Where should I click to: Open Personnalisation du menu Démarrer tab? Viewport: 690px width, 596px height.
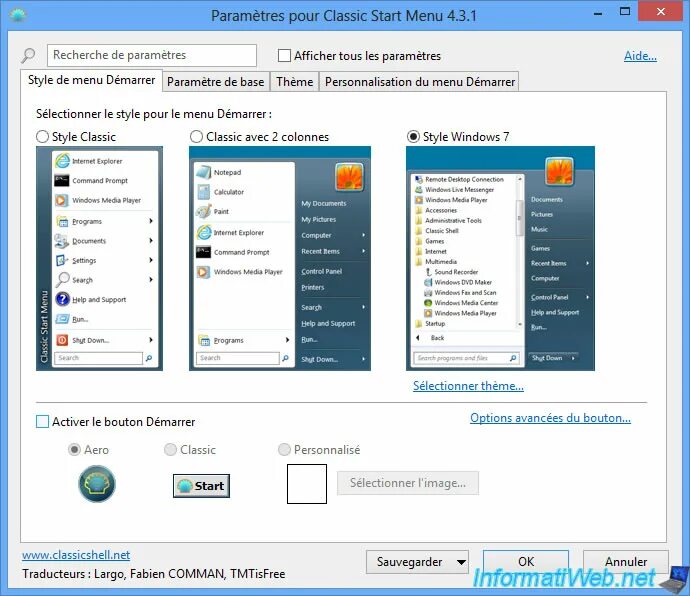point(419,82)
